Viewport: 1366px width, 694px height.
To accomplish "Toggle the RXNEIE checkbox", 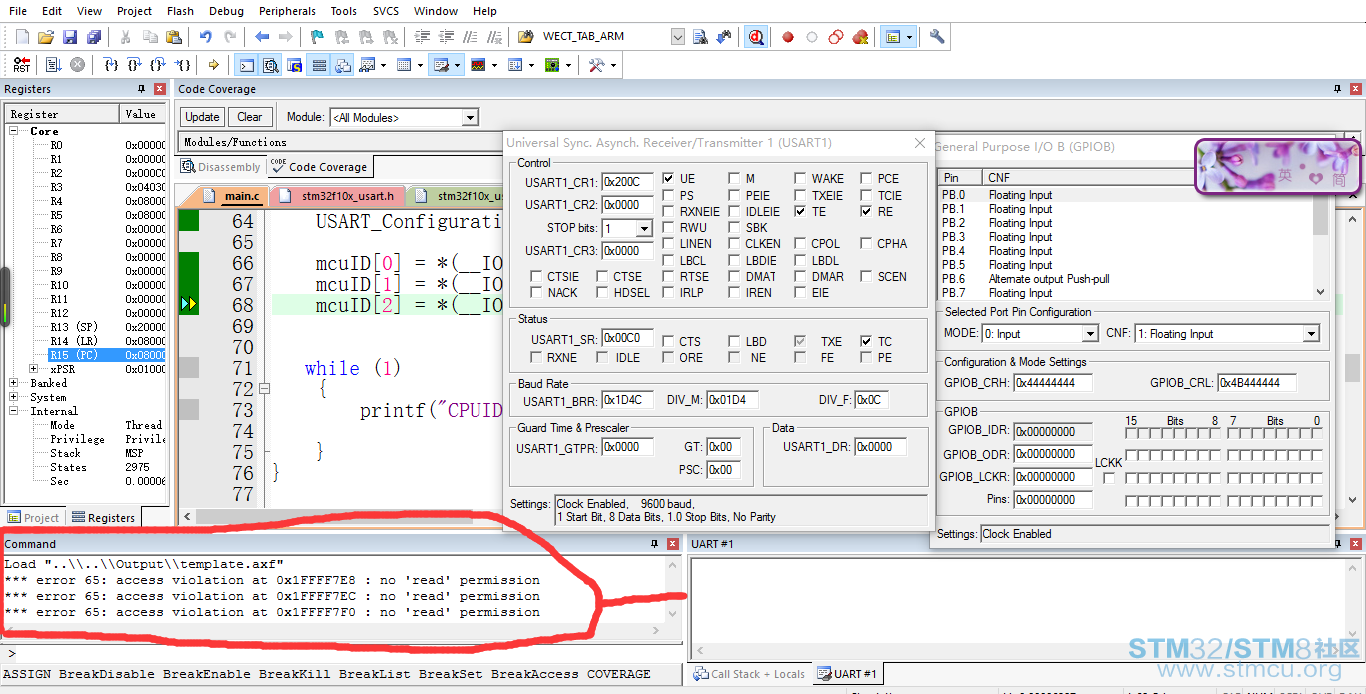I will point(668,212).
